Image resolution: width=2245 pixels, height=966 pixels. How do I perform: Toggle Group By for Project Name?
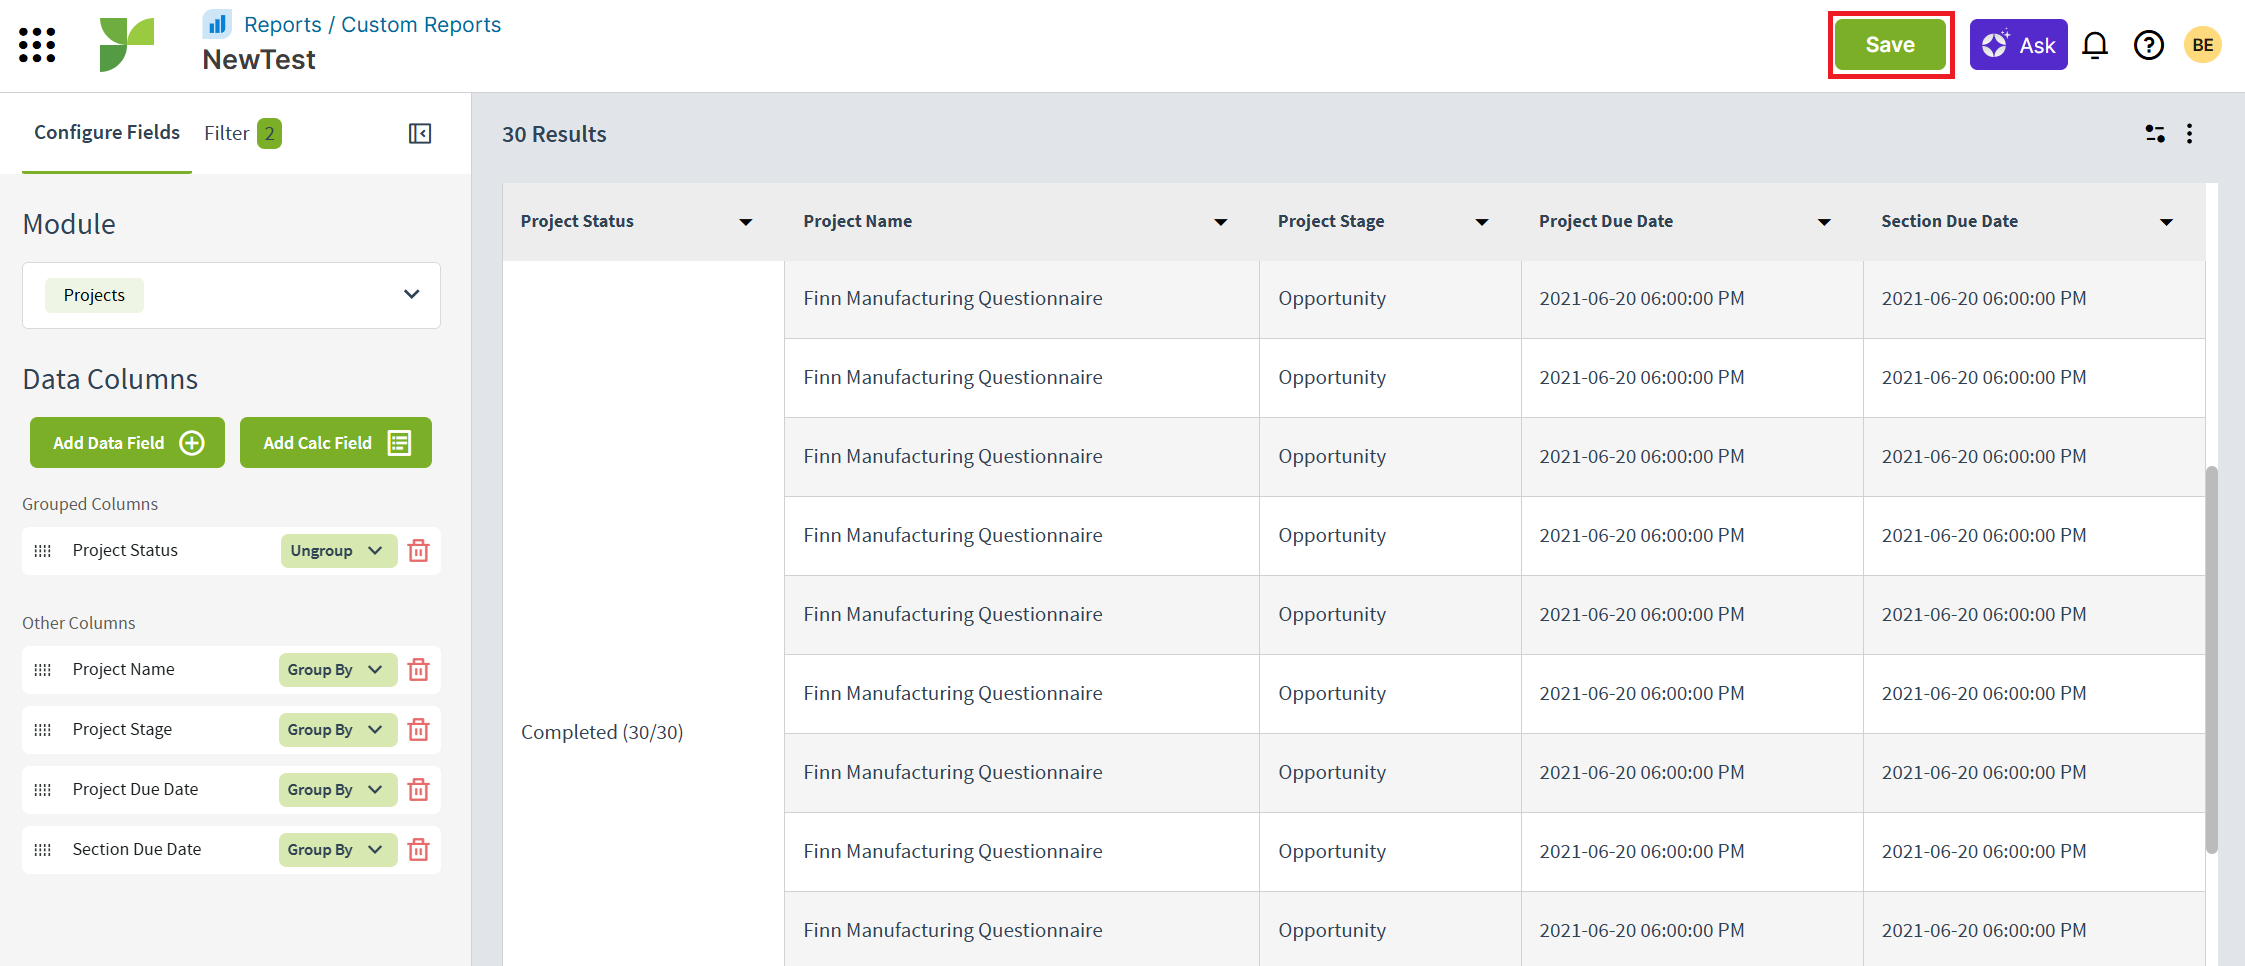coord(337,670)
